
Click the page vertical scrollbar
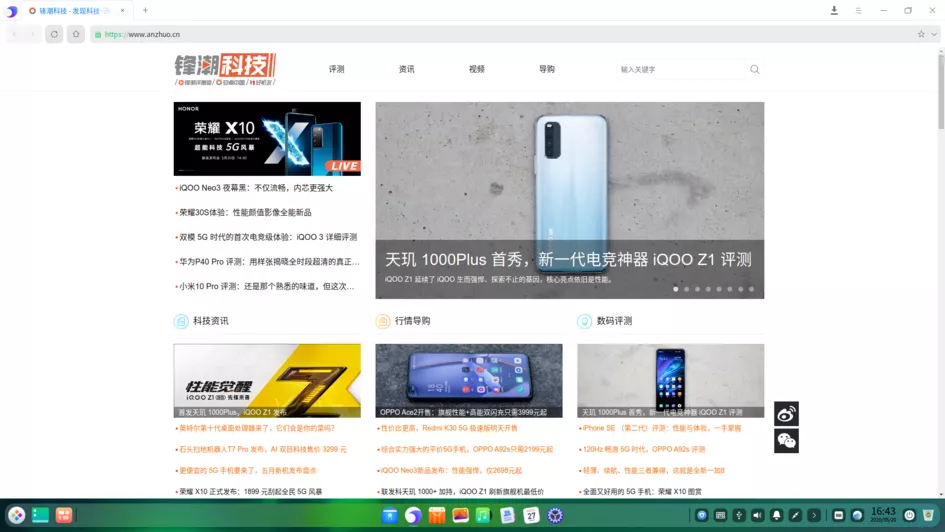tap(941, 90)
